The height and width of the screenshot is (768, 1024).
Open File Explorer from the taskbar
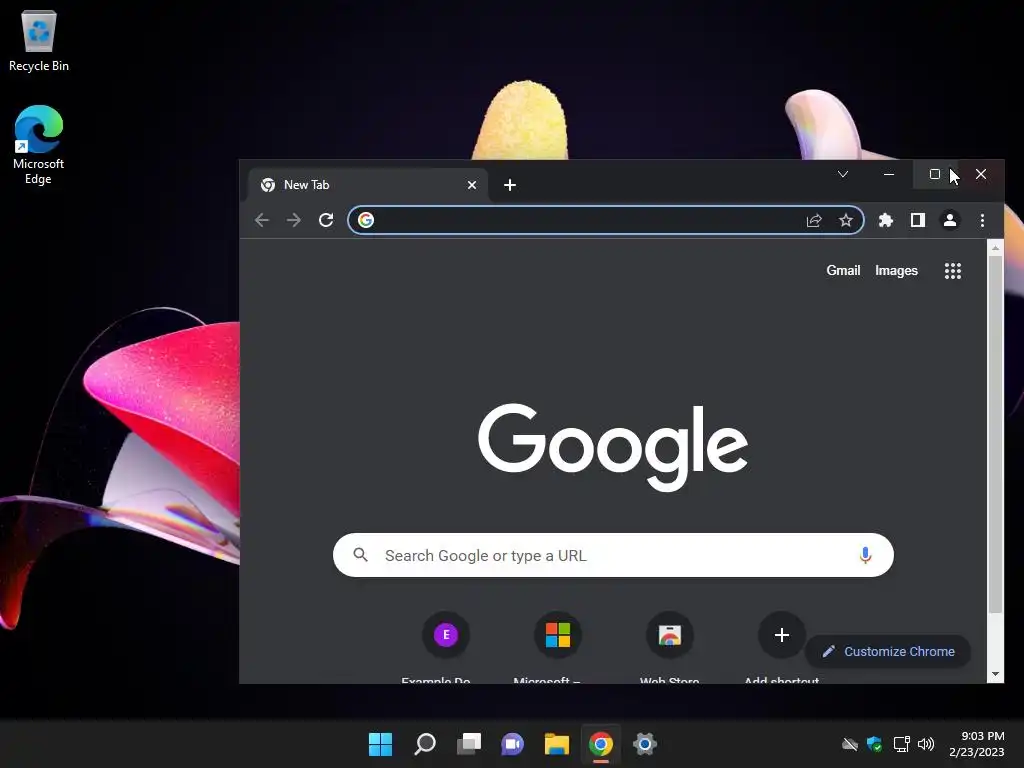pyautogui.click(x=556, y=743)
